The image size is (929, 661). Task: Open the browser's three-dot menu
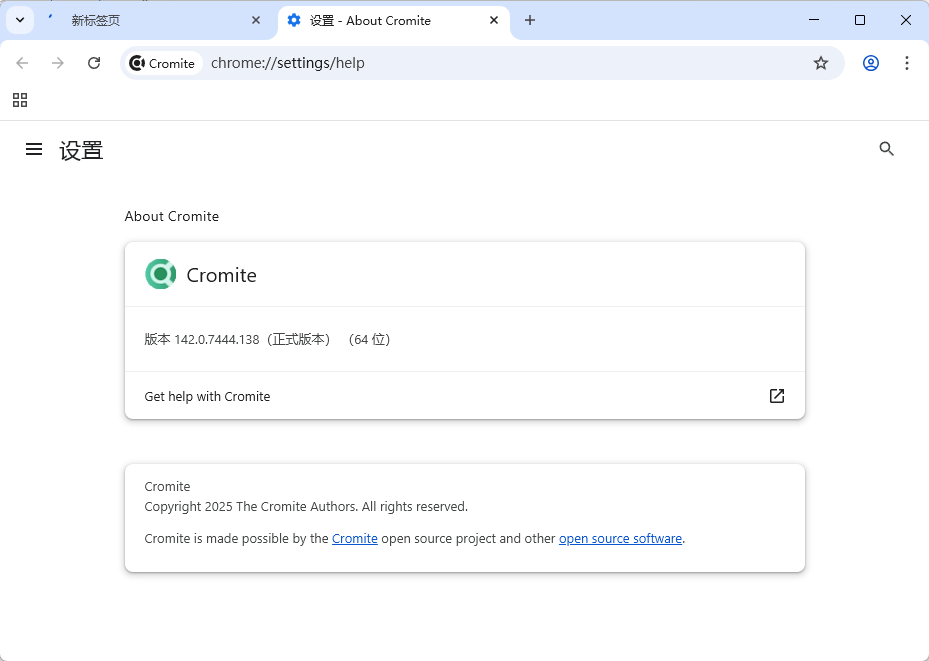pyautogui.click(x=906, y=63)
